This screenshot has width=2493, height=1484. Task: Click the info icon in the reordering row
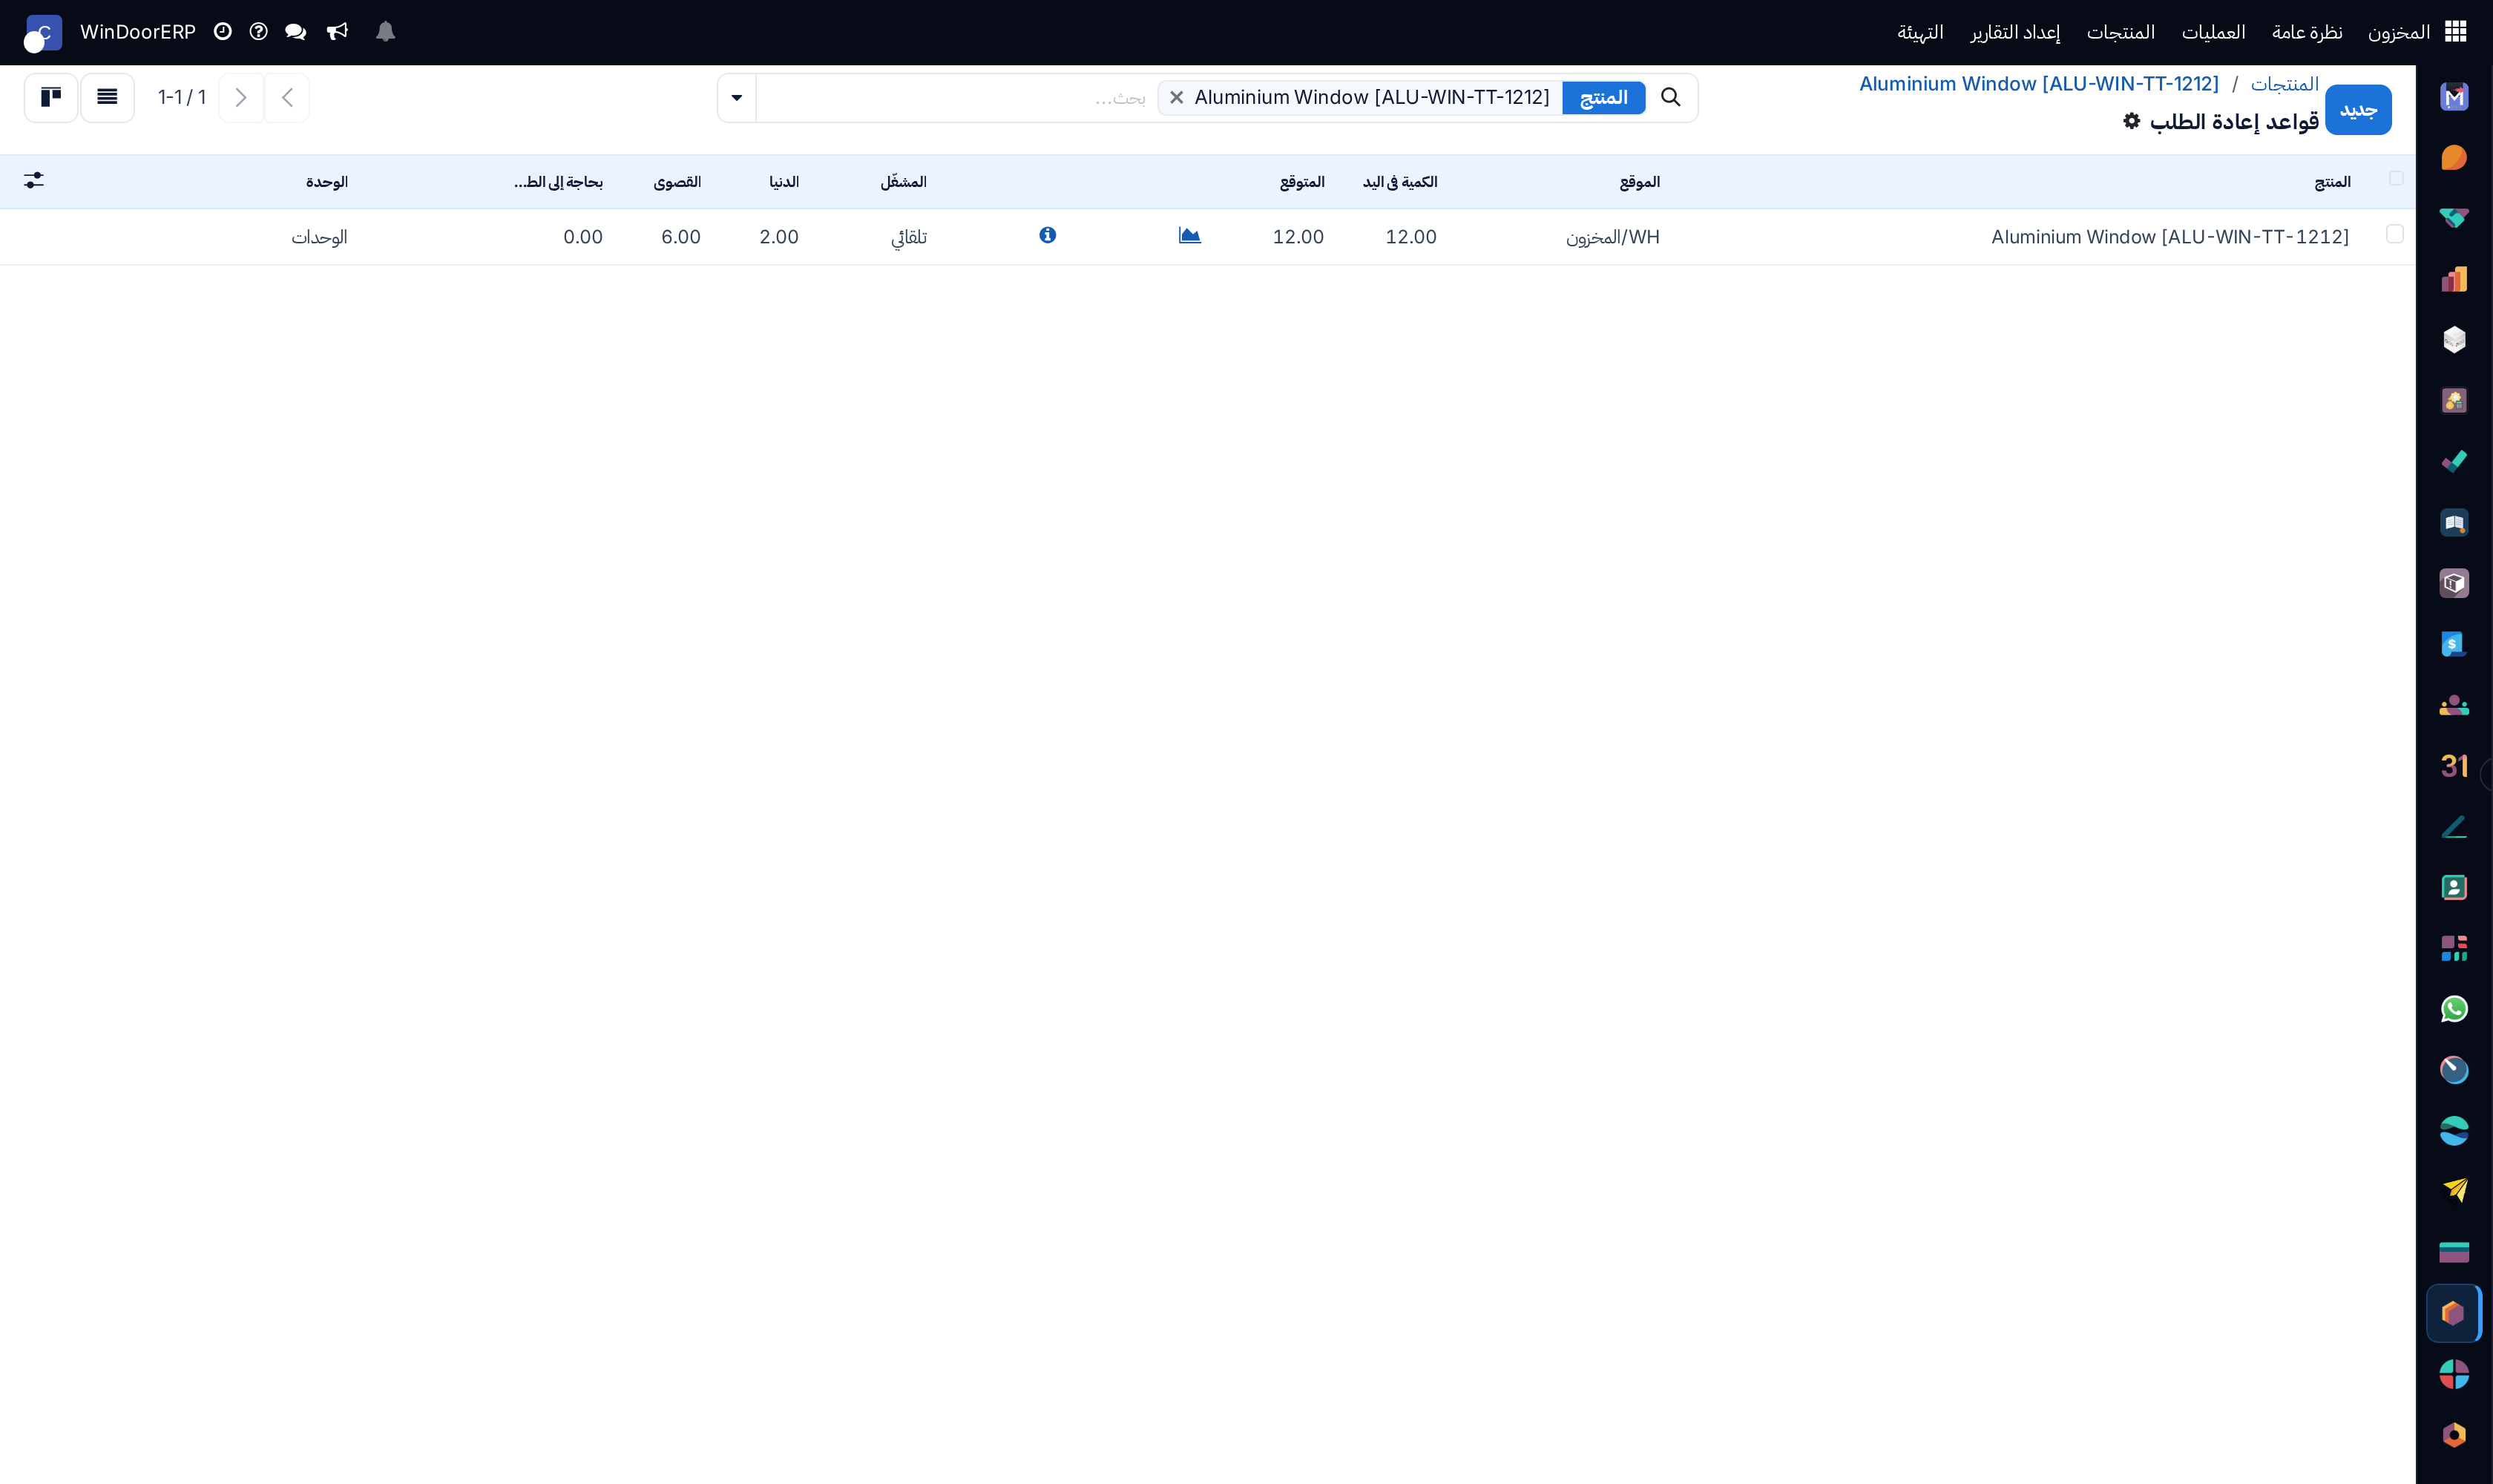[x=1047, y=235]
